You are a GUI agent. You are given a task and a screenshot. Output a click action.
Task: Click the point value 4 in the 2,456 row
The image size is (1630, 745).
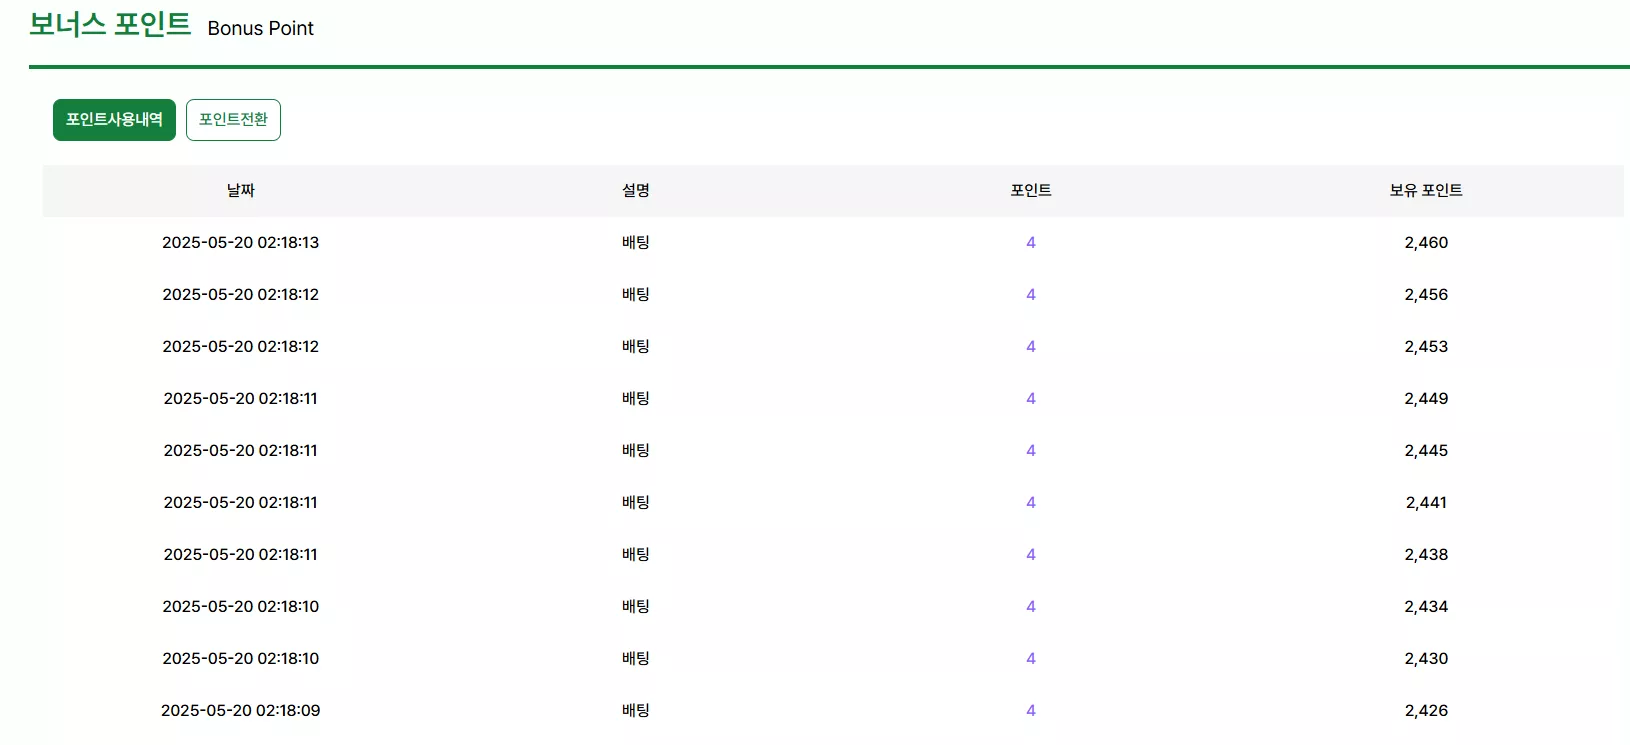coord(1031,294)
